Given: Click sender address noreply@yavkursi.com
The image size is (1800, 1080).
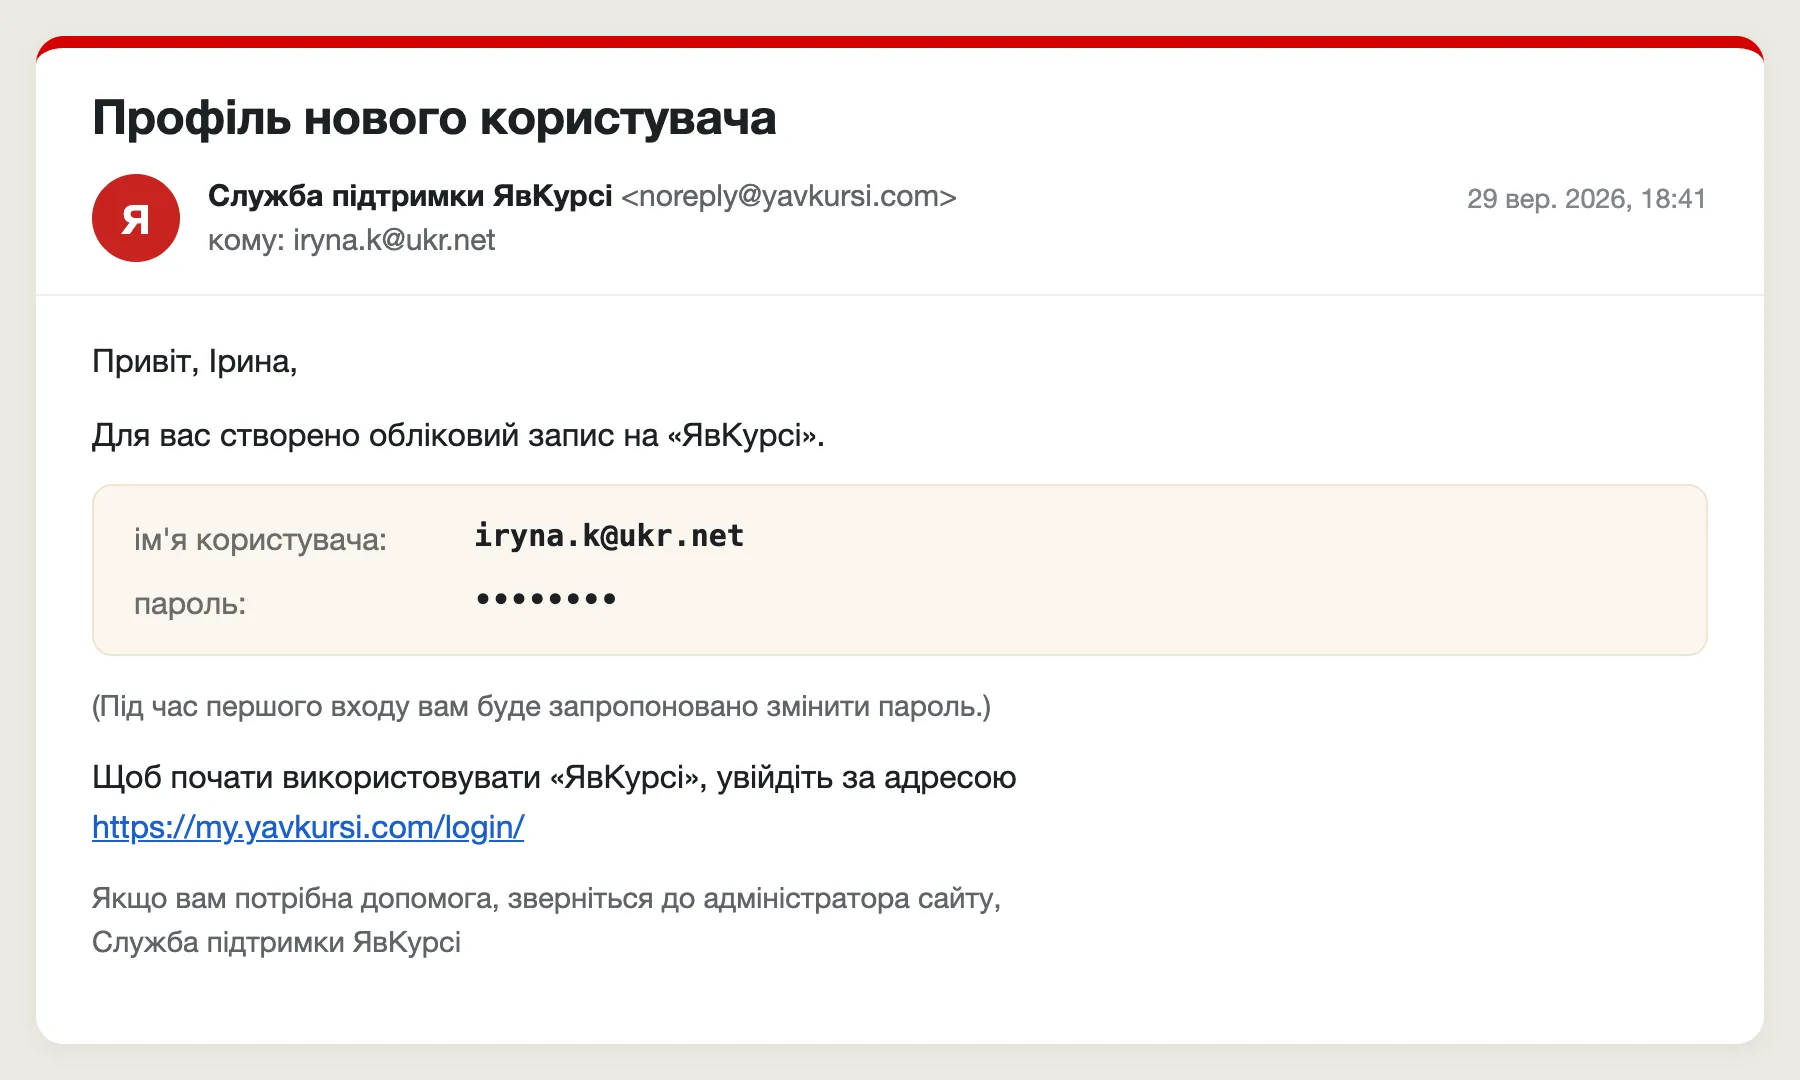Looking at the screenshot, I should 789,196.
